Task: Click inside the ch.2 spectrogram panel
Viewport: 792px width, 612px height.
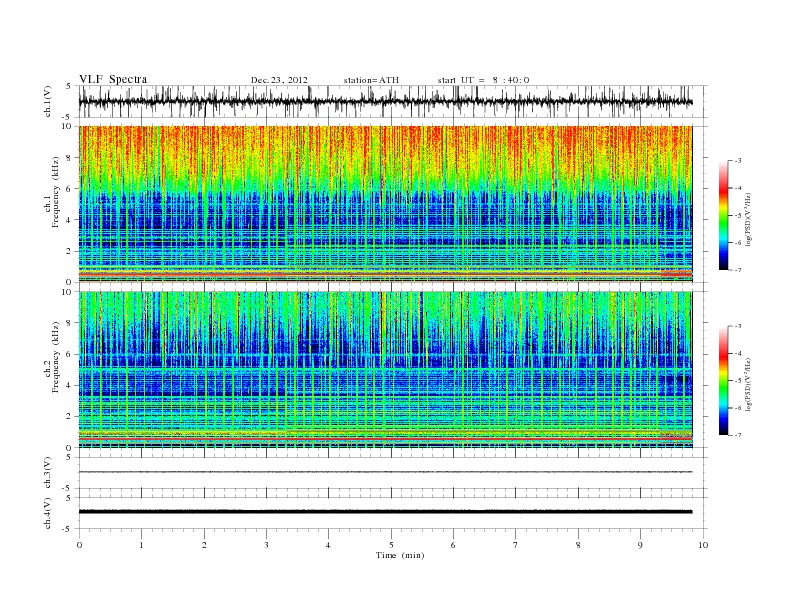Action: tap(386, 370)
